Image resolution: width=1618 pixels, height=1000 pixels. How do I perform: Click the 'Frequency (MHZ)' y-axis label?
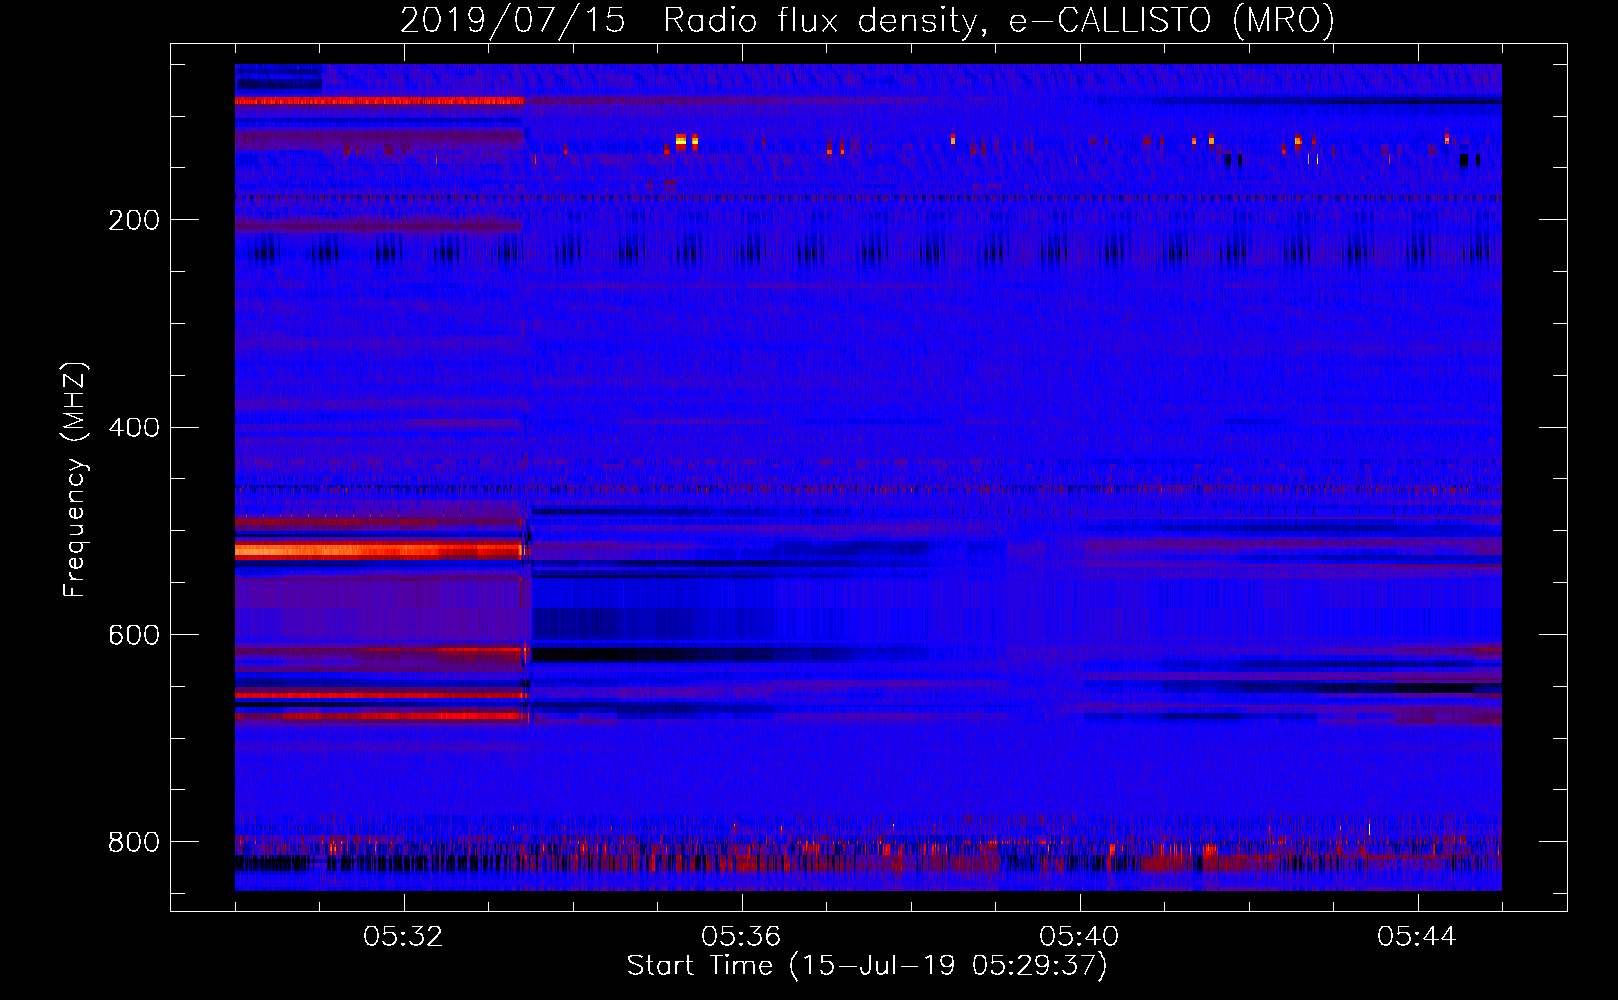[x=74, y=479]
